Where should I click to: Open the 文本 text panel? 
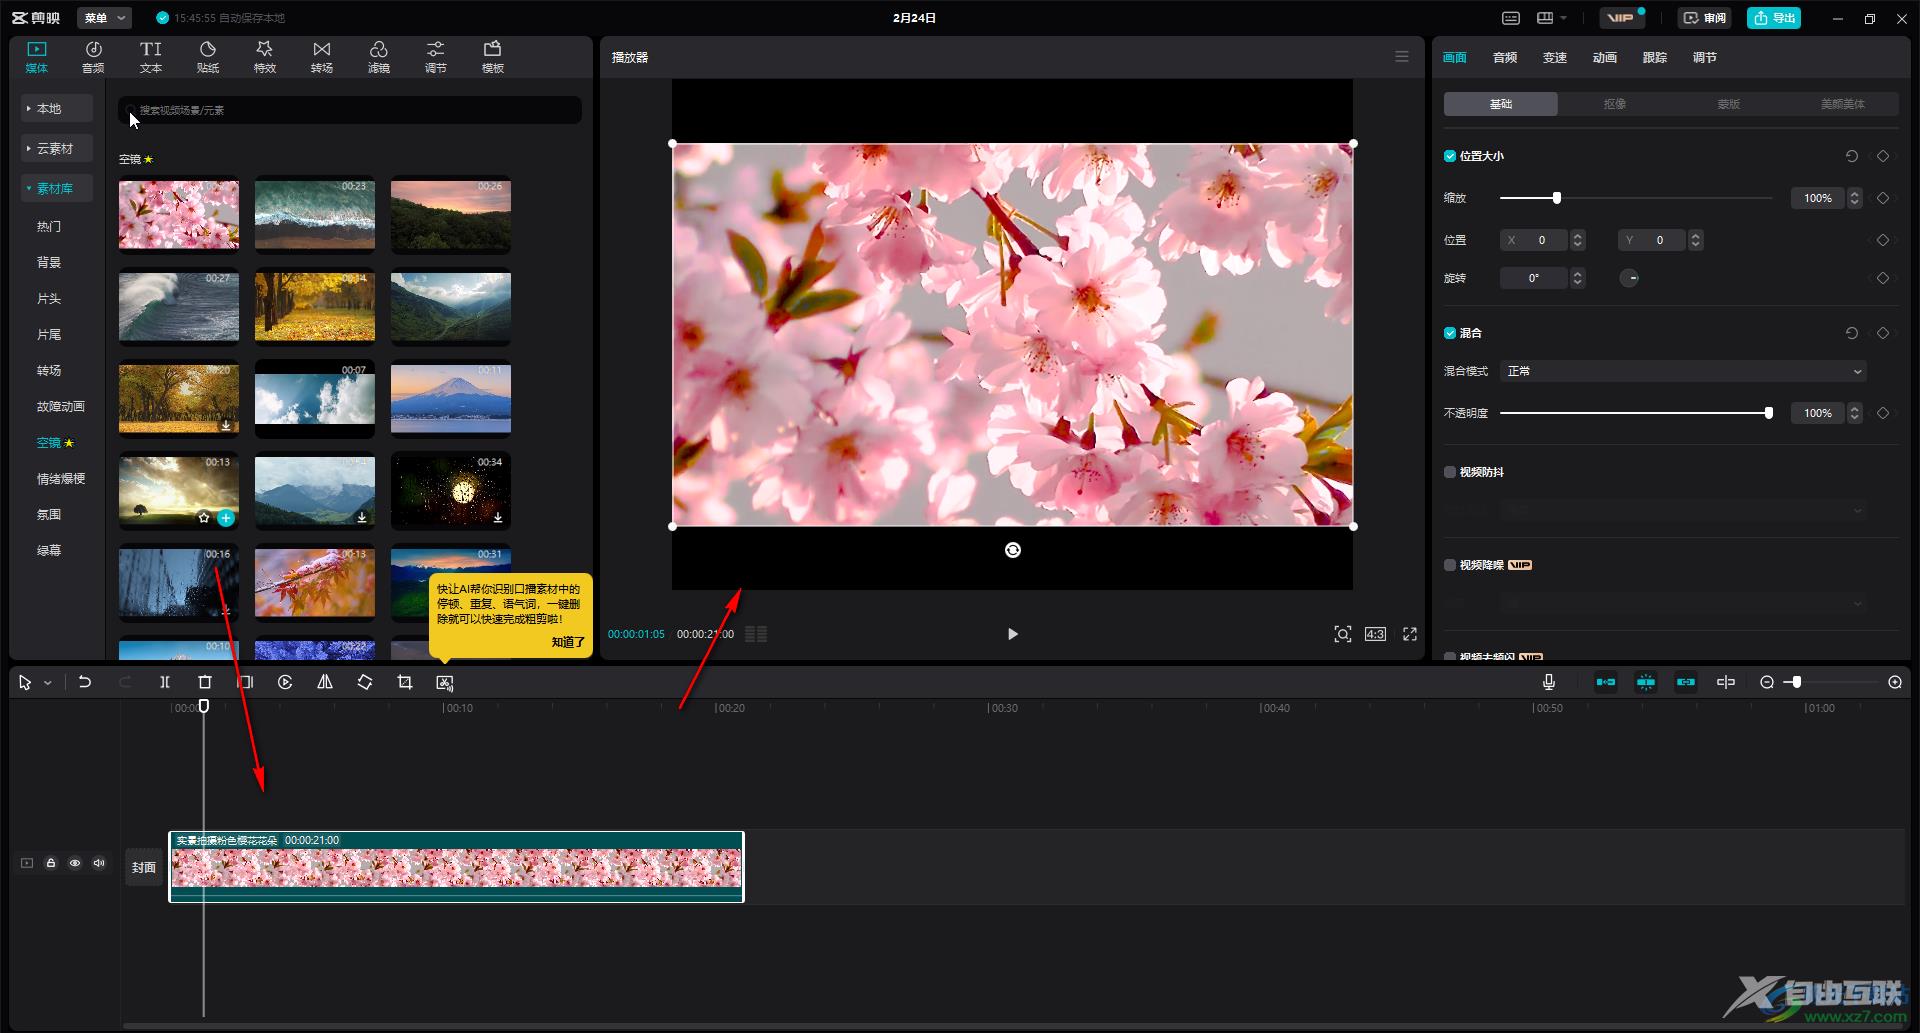150,57
